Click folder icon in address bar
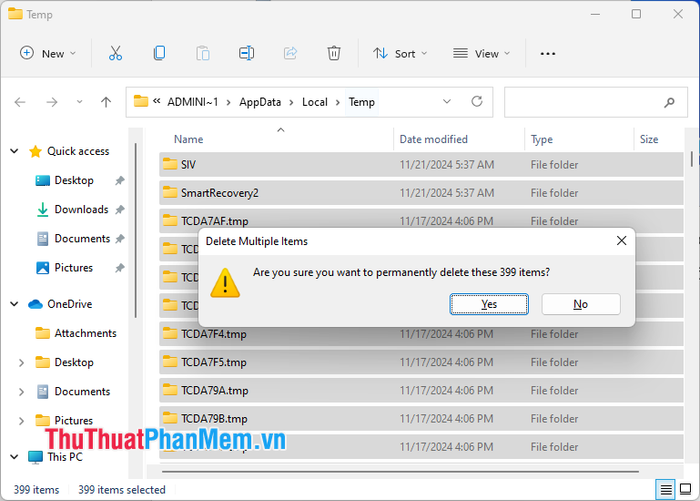Screen dimensions: 700x501 tap(141, 101)
